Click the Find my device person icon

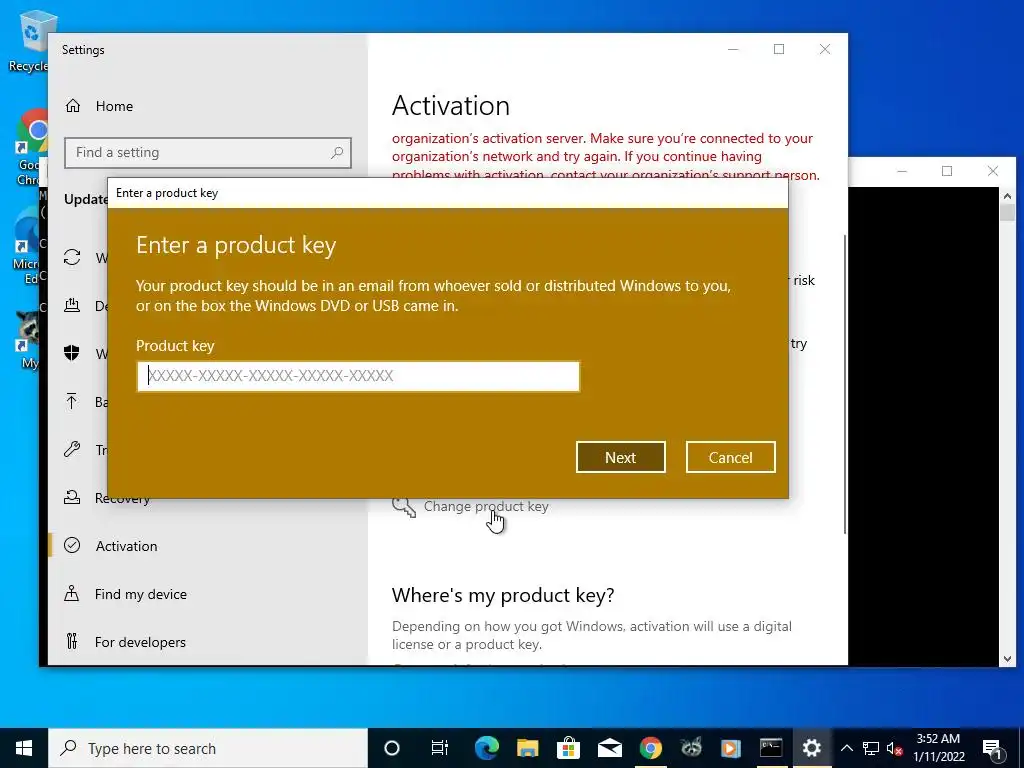tap(72, 594)
